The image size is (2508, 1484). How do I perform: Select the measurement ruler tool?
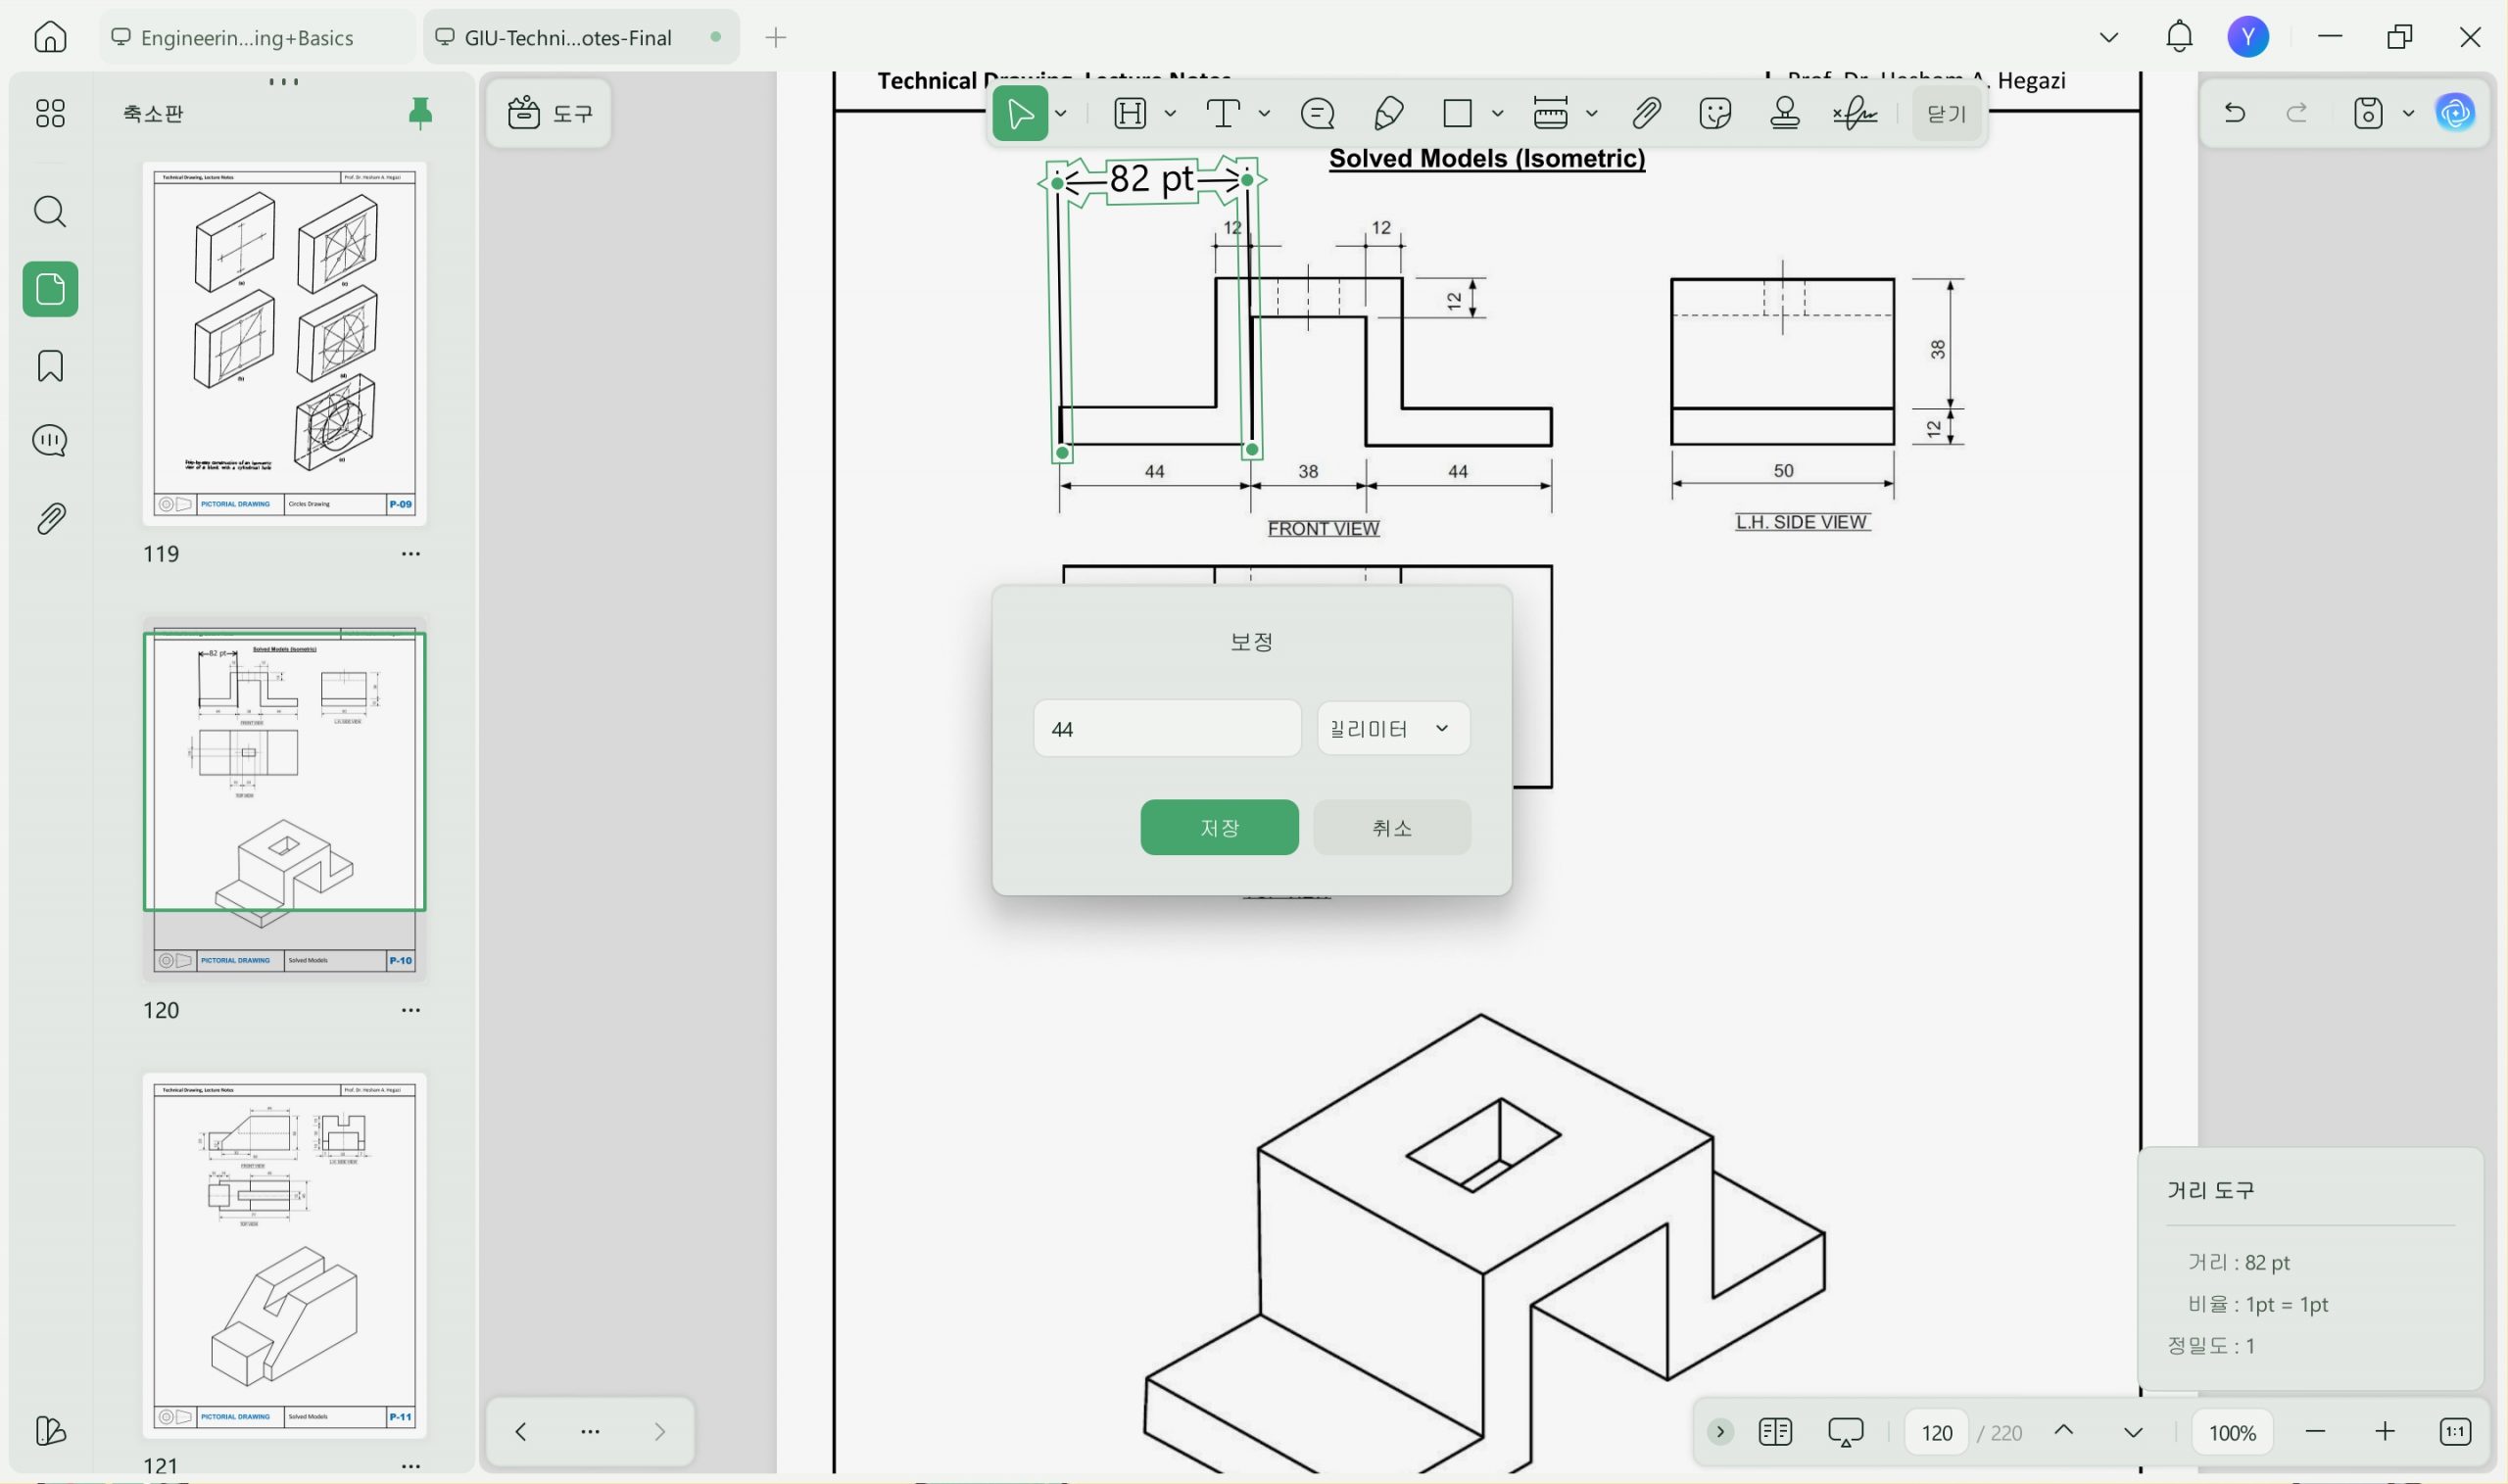pos(1550,113)
